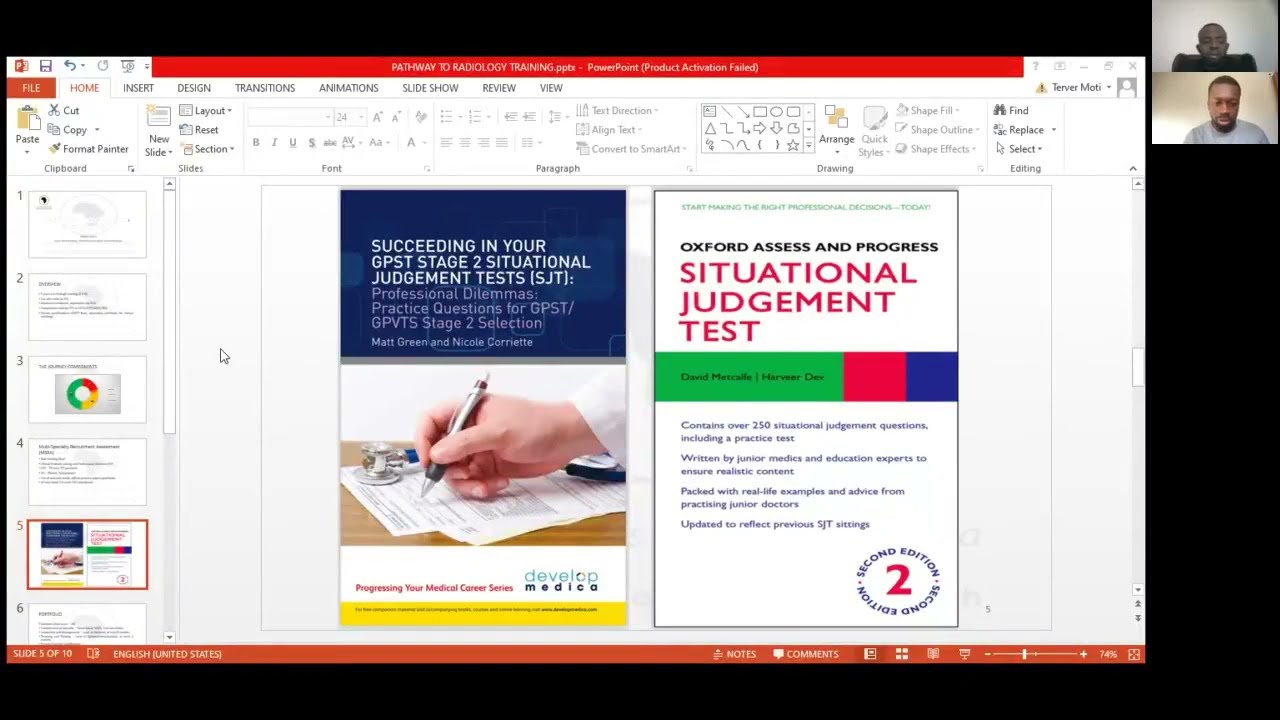The height and width of the screenshot is (720, 1280).
Task: Select the Text Box shape
Action: coord(709,111)
